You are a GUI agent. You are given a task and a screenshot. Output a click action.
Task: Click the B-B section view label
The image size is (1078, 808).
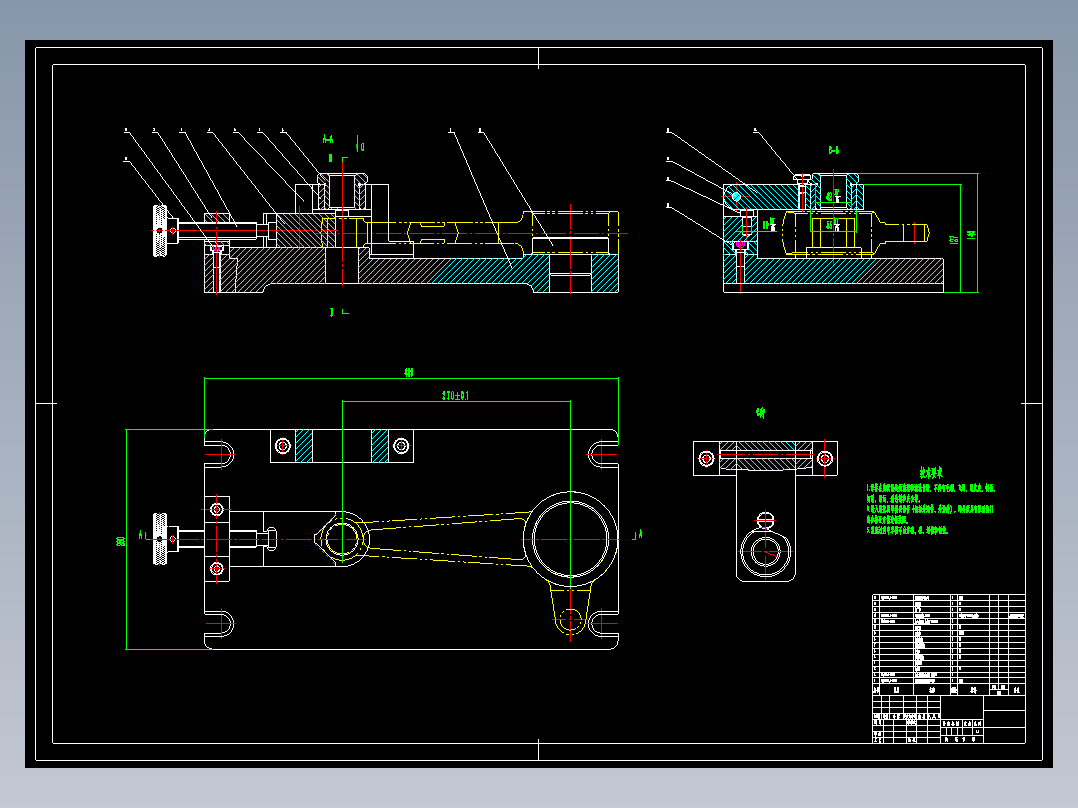pyautogui.click(x=833, y=149)
